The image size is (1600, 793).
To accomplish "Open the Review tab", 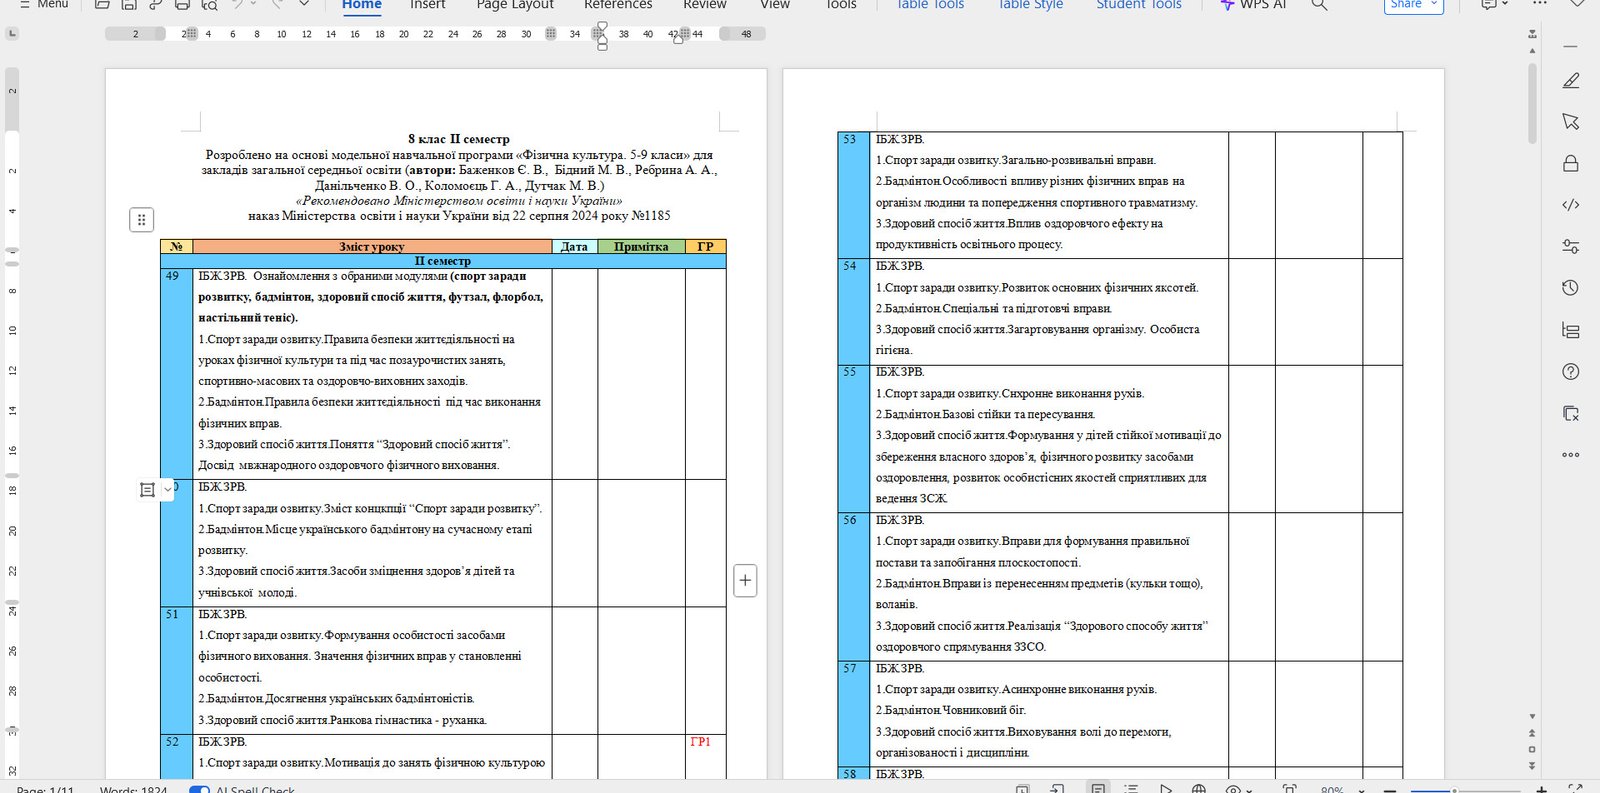I will (705, 5).
